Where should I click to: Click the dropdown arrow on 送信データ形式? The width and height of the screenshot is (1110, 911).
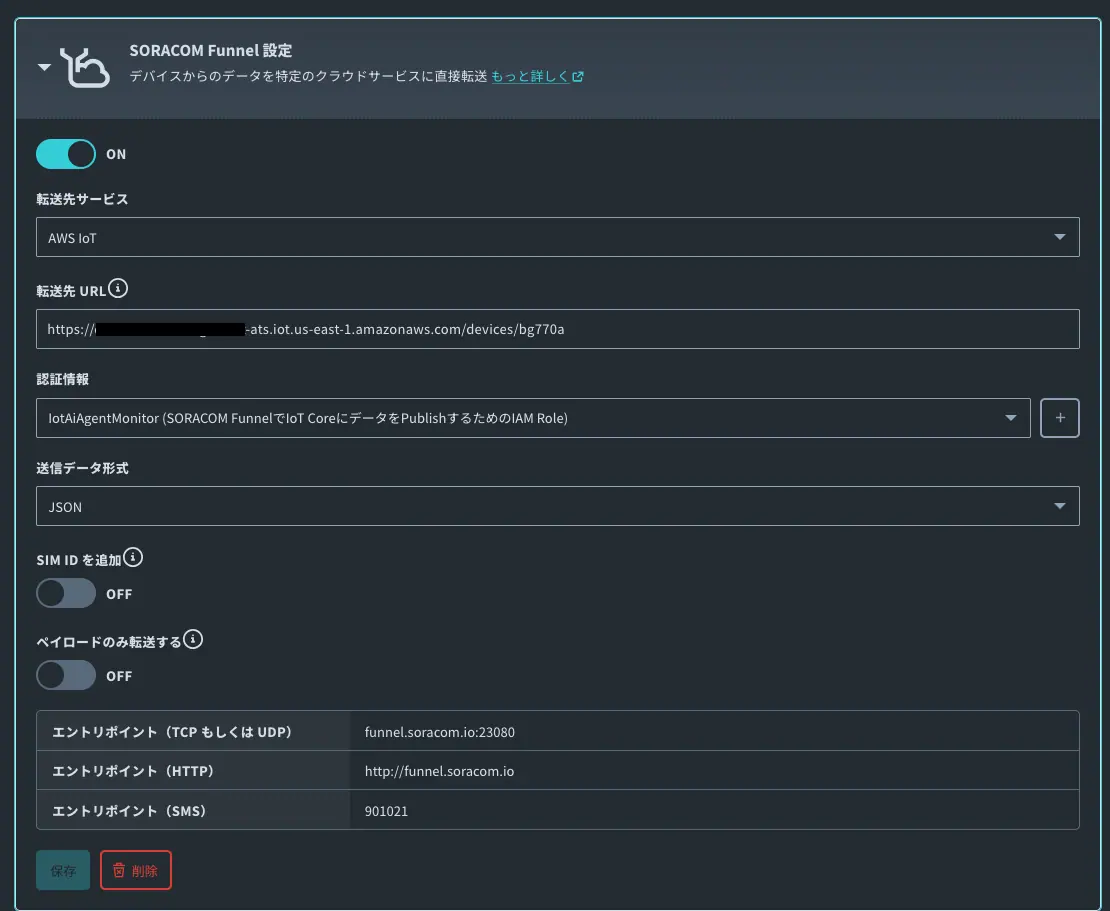click(x=1059, y=506)
